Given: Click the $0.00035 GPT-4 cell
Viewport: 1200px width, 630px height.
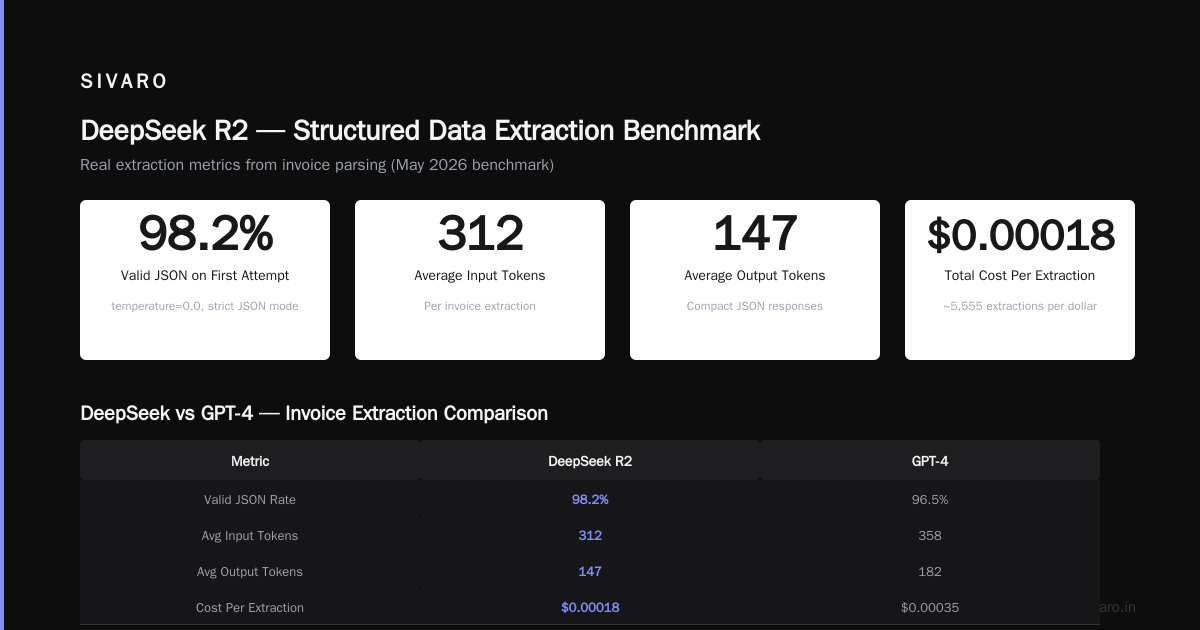Looking at the screenshot, I should 930,607.
